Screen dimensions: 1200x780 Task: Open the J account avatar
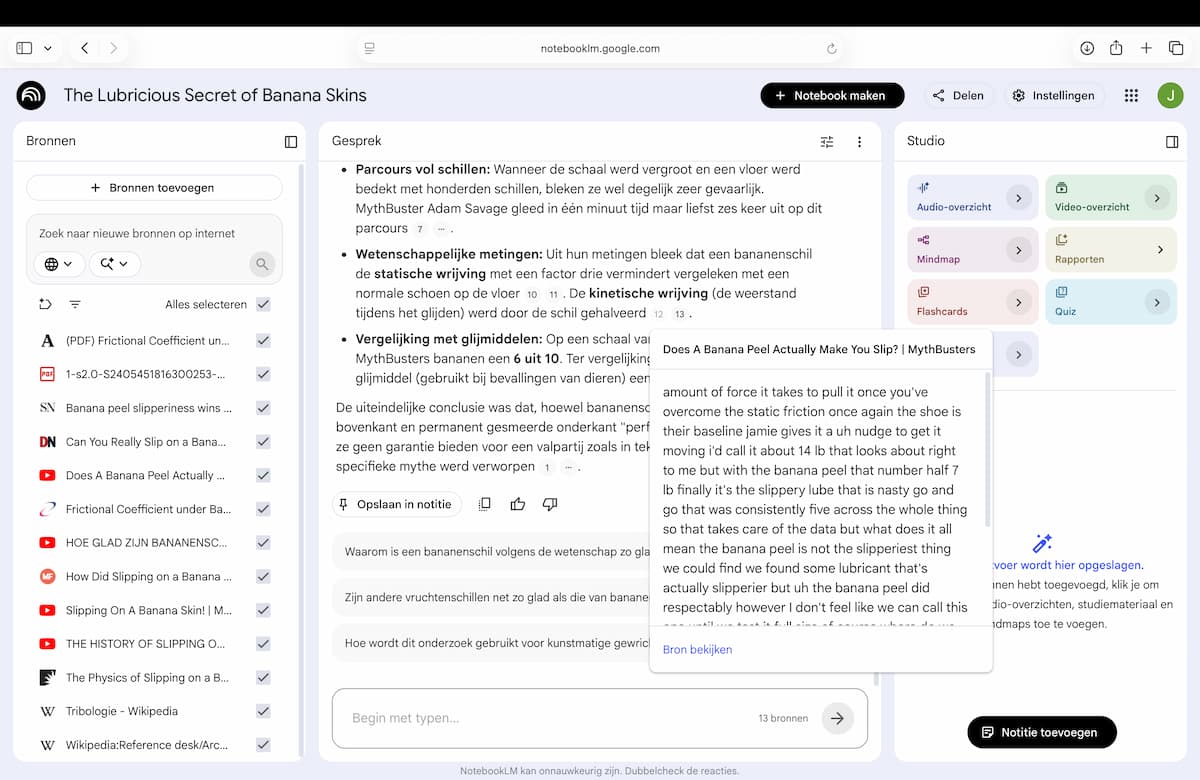coord(1170,95)
